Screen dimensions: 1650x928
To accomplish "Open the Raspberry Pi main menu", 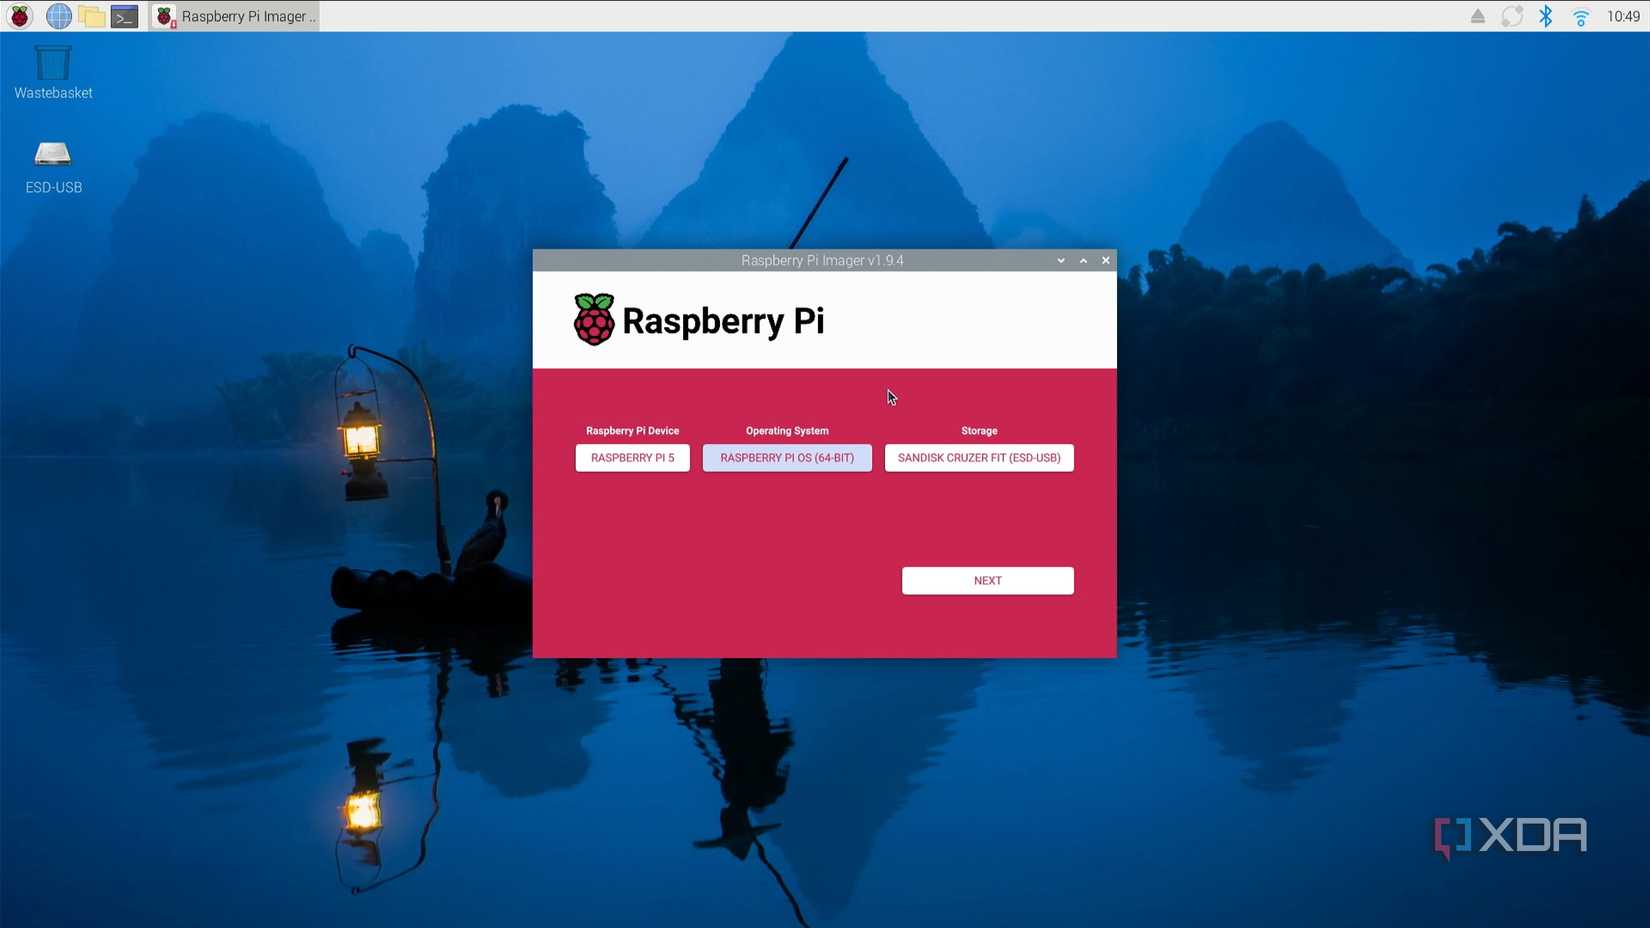I will coord(20,16).
